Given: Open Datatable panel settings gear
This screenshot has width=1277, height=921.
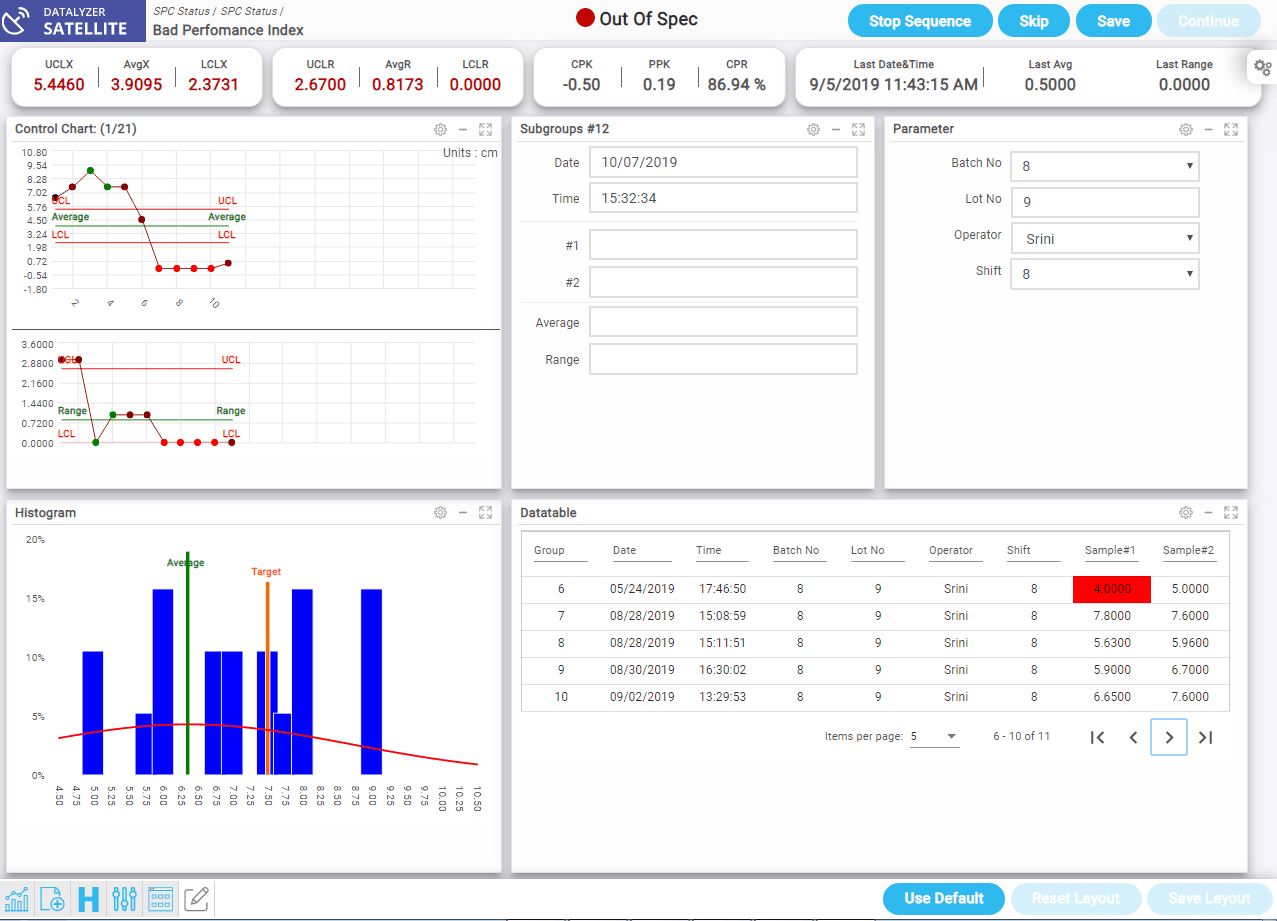Looking at the screenshot, I should pyautogui.click(x=1185, y=512).
